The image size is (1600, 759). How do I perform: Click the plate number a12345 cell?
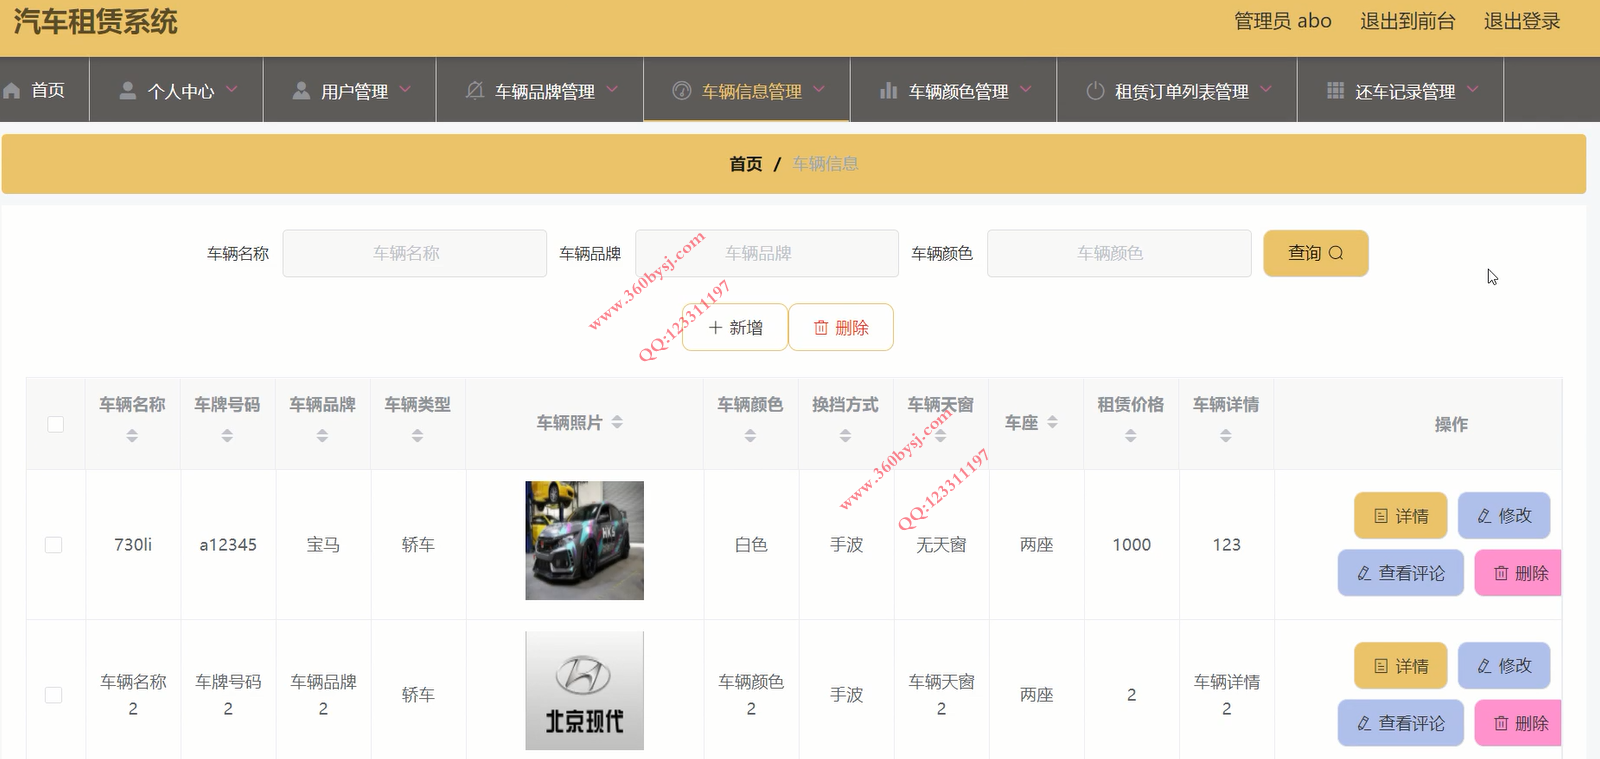pos(228,545)
